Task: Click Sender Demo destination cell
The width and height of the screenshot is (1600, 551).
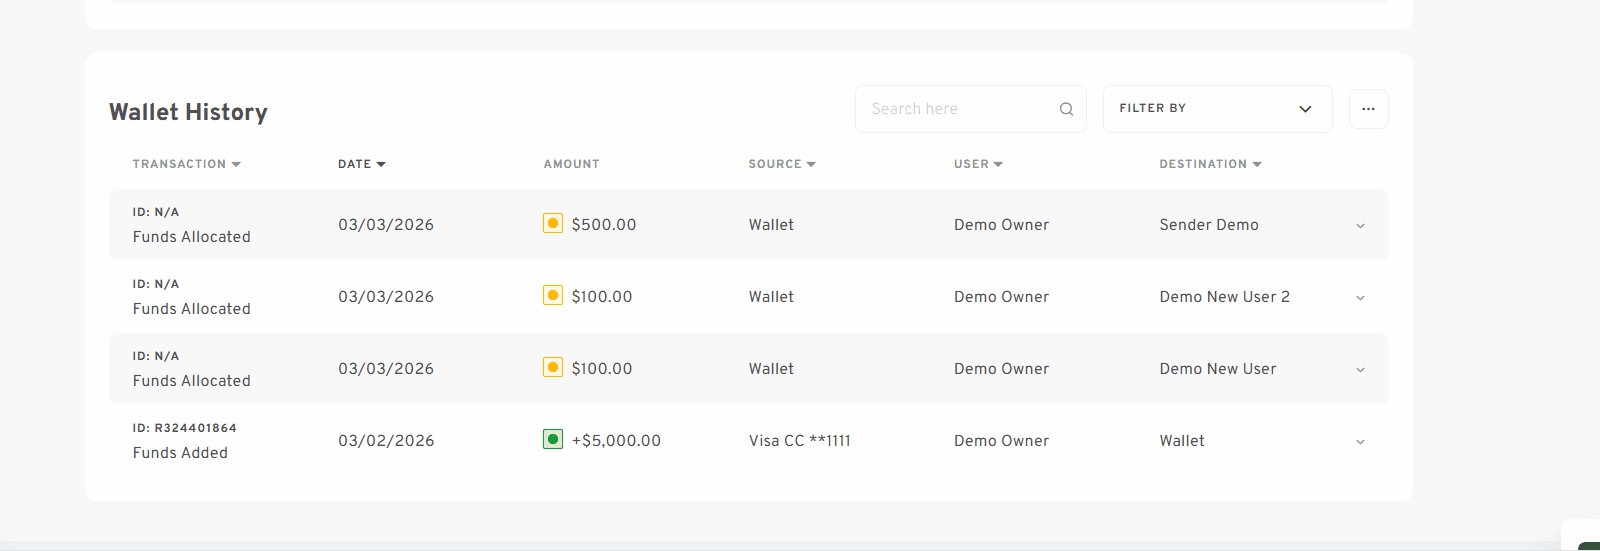Action: click(x=1209, y=225)
